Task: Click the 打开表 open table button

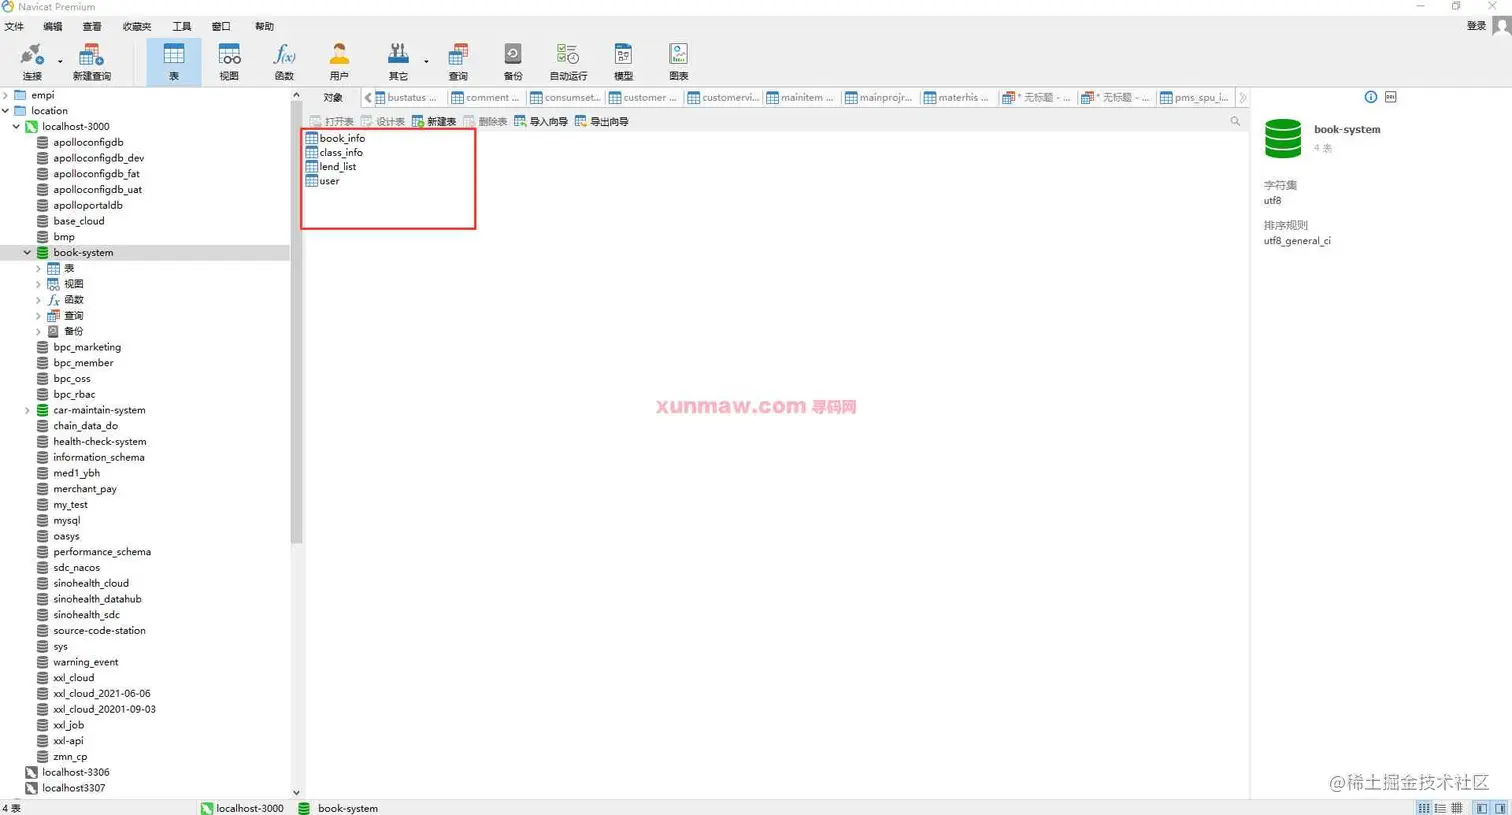Action: (x=332, y=122)
